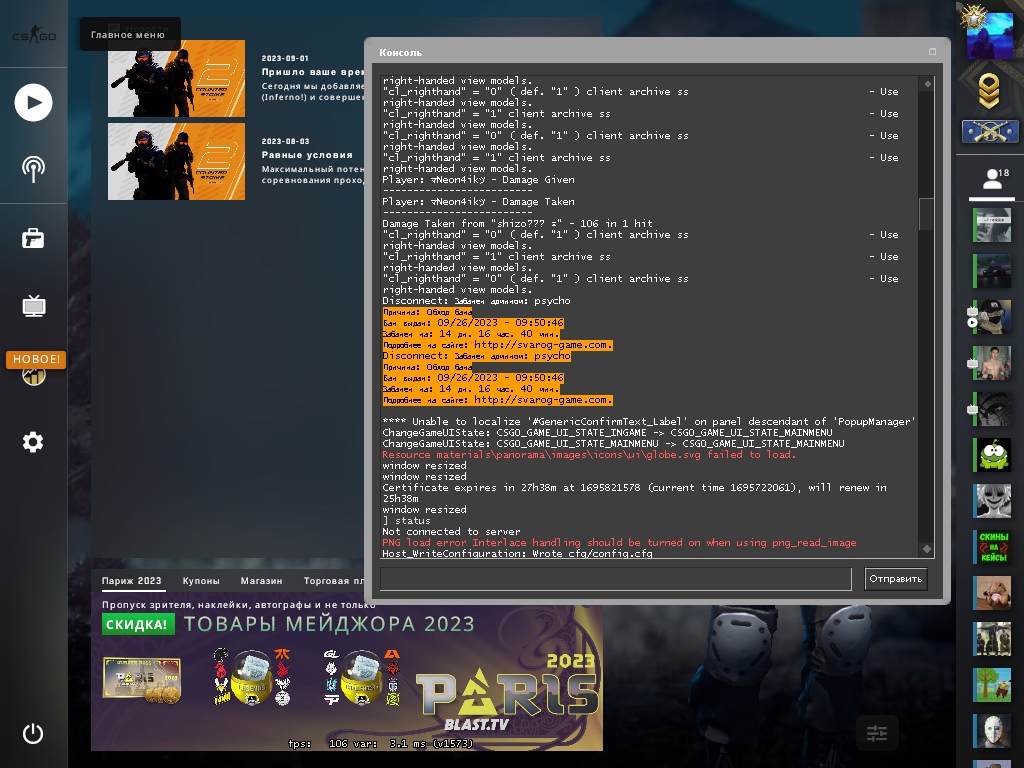Click the Отправить button in the console

point(895,579)
